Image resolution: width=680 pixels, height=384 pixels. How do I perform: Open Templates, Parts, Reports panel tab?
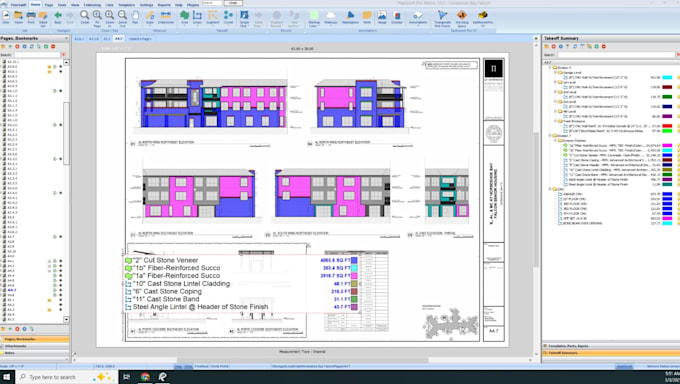(611, 346)
